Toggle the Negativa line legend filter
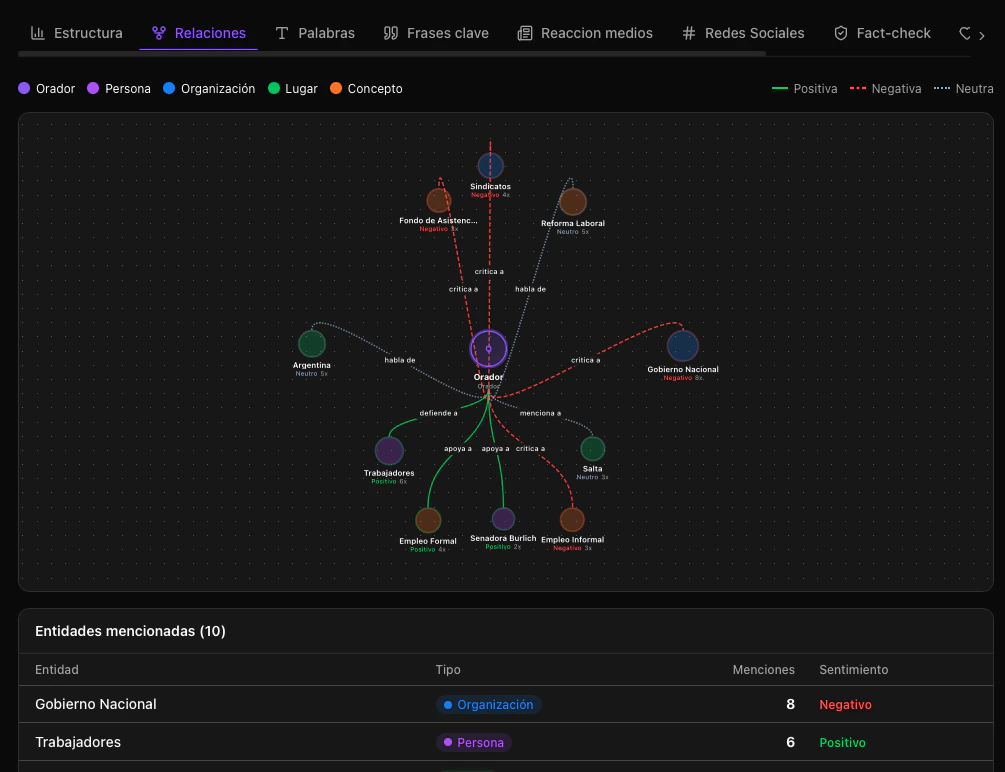Screen dimensions: 1005x772 pos(857,88)
